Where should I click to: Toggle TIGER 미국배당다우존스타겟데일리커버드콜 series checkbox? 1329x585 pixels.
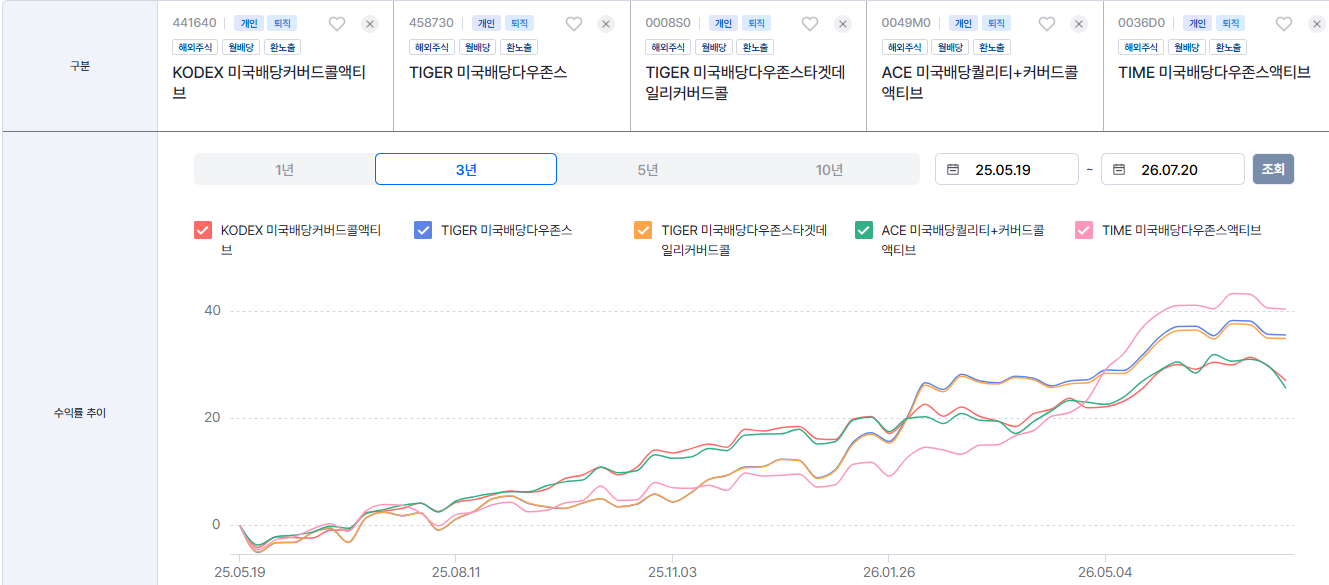pyautogui.click(x=643, y=230)
